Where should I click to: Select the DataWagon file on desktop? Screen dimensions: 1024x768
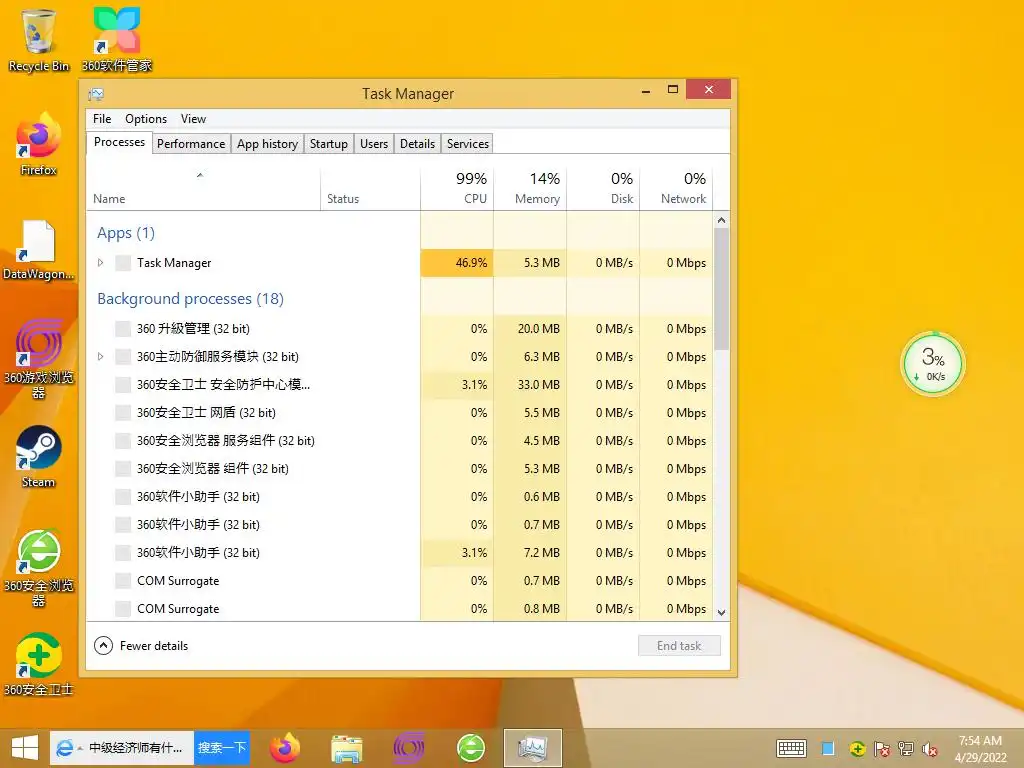click(39, 249)
